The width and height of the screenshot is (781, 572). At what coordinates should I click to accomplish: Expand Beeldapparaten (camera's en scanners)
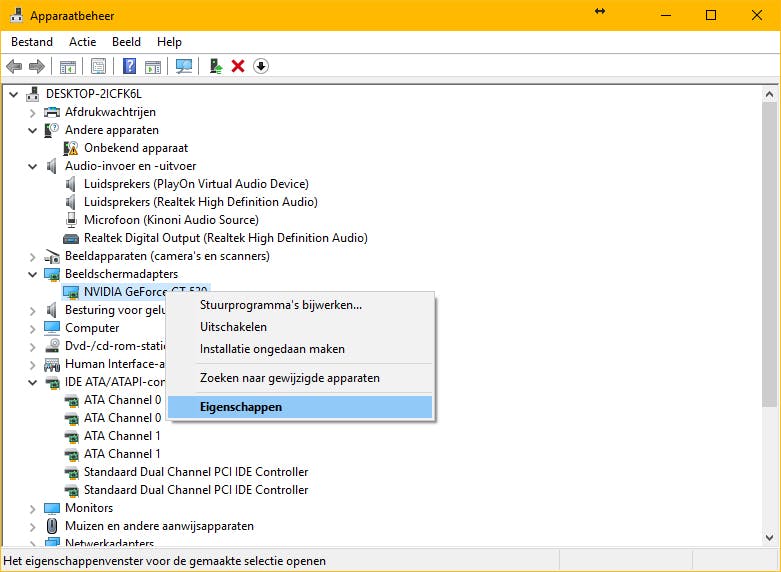[32, 257]
